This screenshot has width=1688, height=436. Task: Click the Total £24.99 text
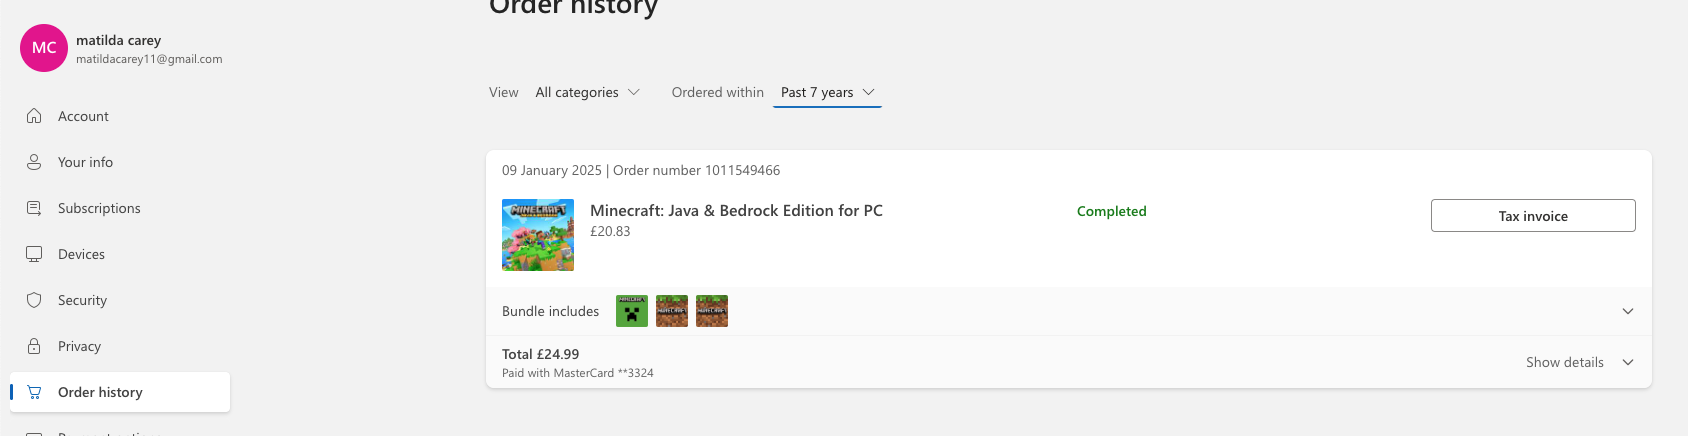(x=540, y=354)
